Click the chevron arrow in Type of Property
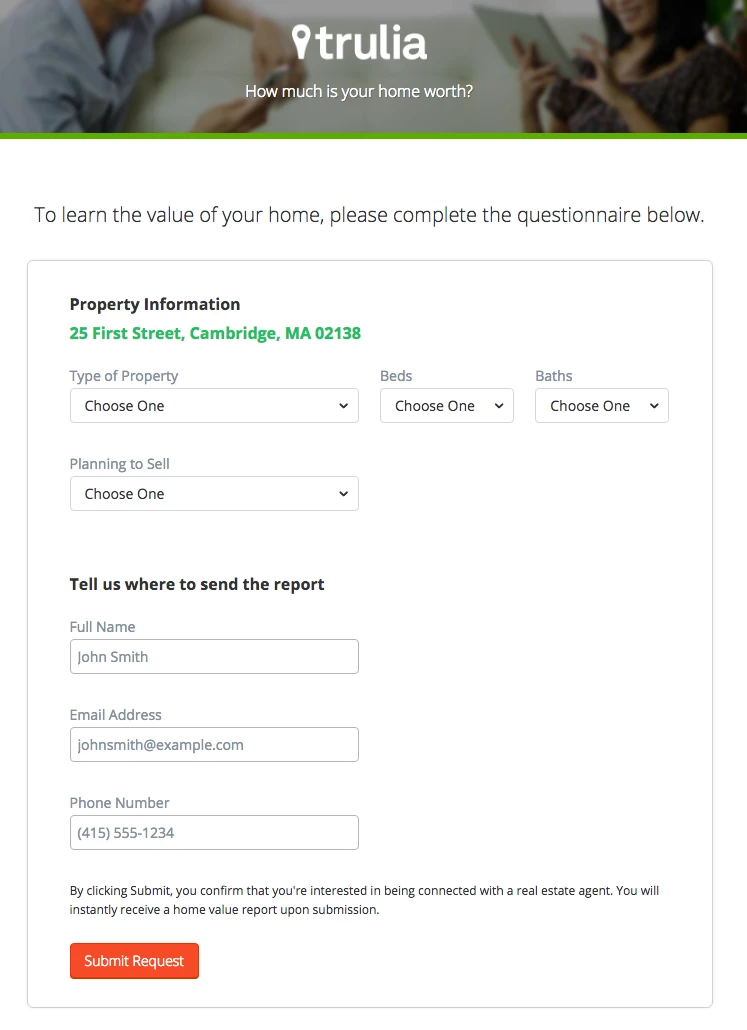Image resolution: width=747 pixels, height=1030 pixels. (343, 406)
